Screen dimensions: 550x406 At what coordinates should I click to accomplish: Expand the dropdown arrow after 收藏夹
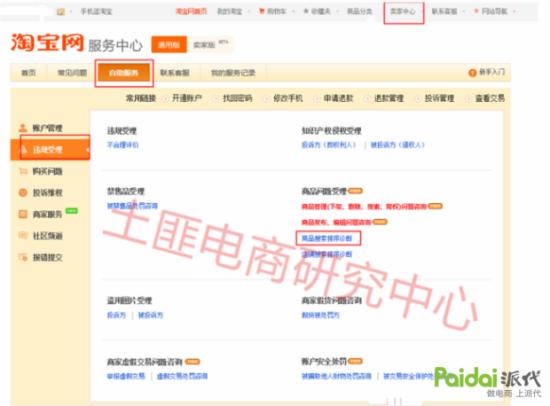(337, 12)
